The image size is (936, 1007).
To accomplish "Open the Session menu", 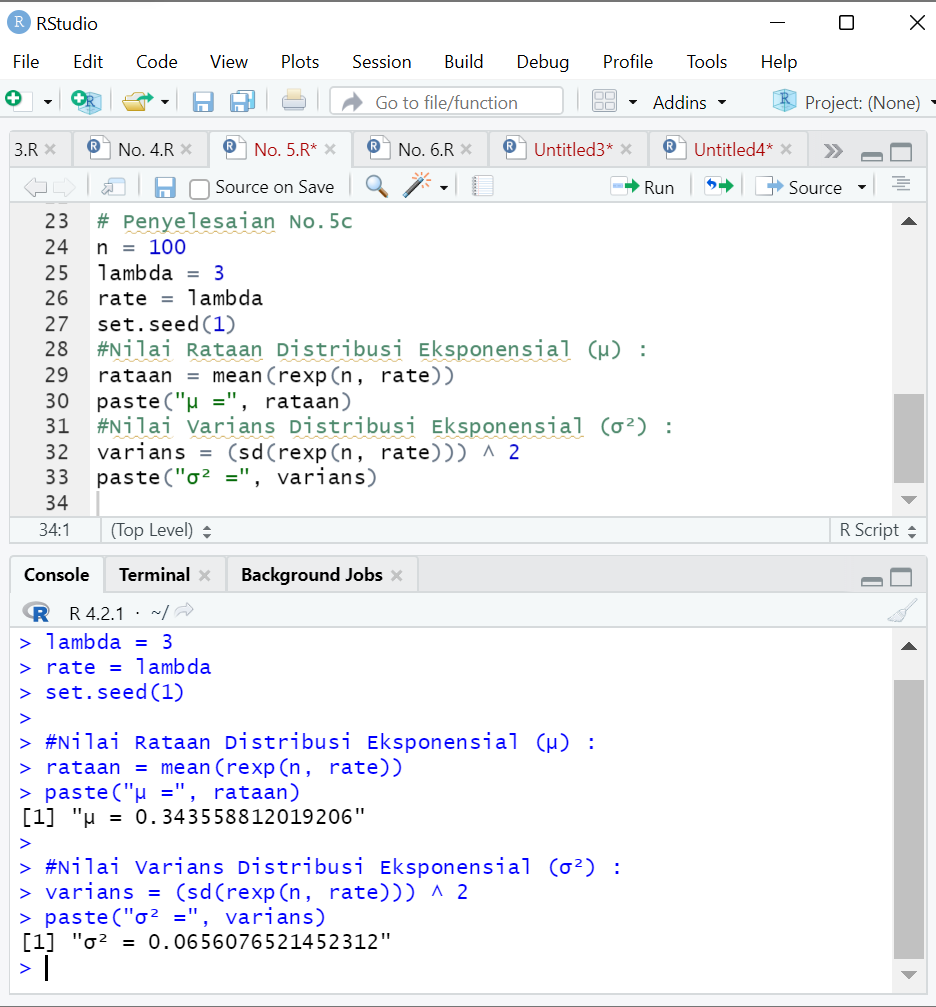I will click(381, 62).
